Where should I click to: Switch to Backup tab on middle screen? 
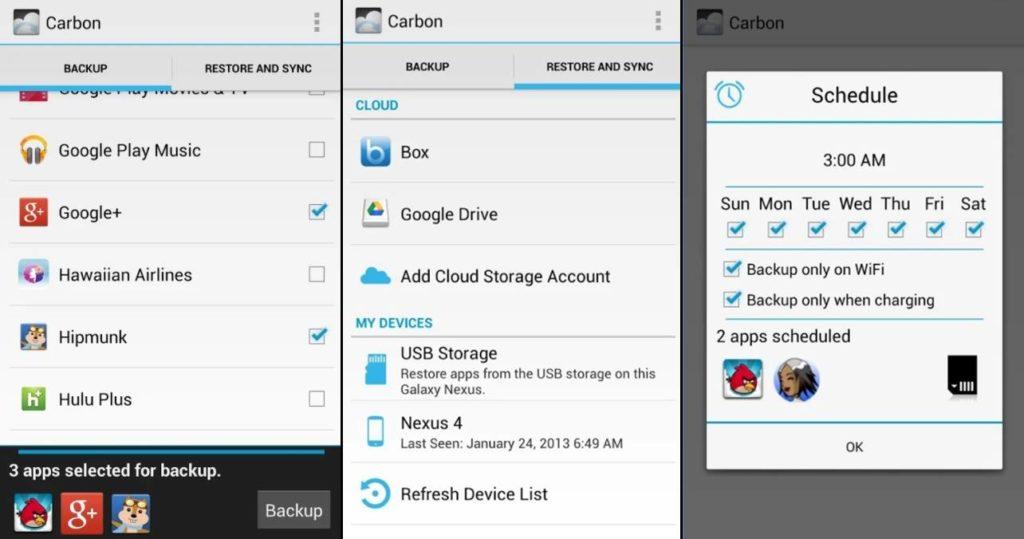click(427, 67)
